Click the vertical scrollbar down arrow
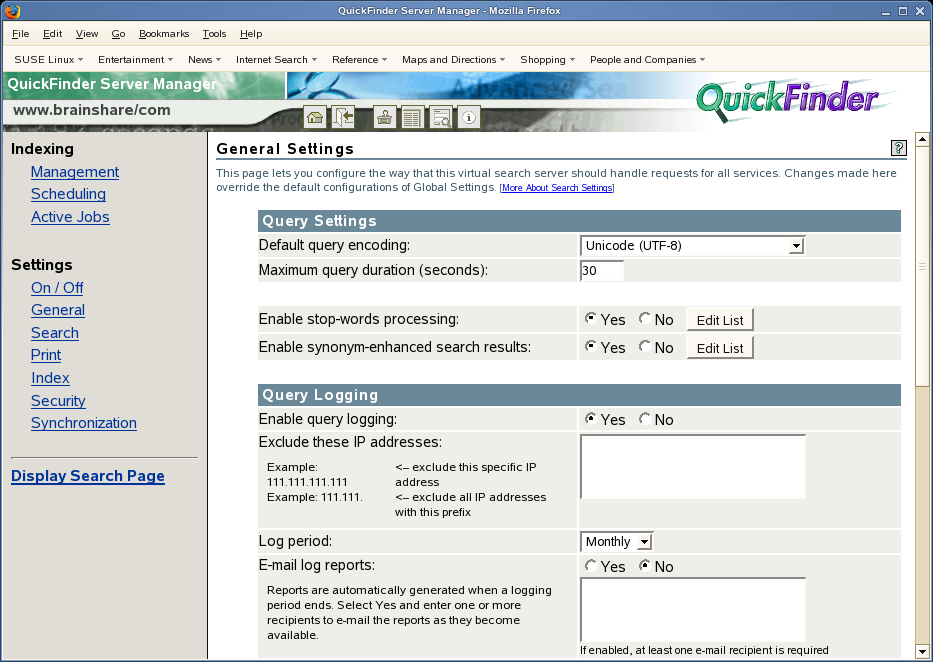The height and width of the screenshot is (662, 933). (922, 651)
